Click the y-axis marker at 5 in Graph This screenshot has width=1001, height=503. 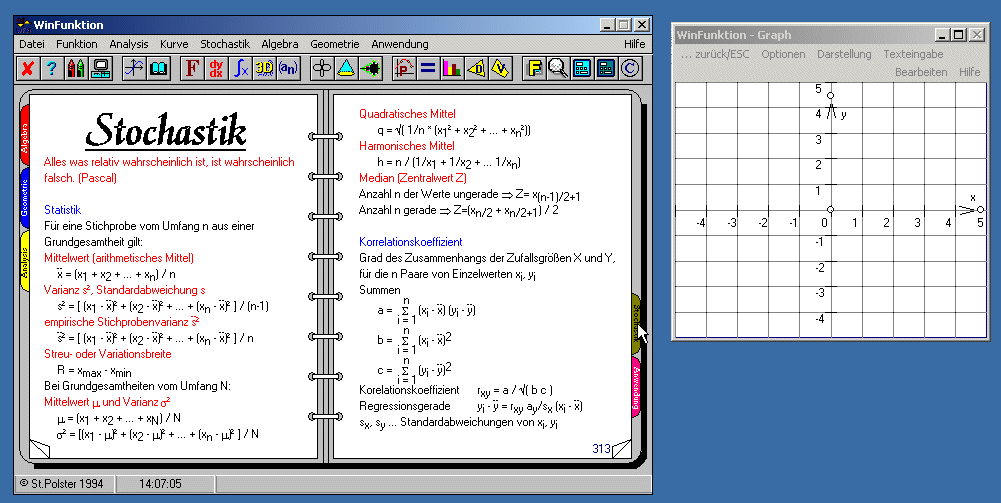[831, 96]
